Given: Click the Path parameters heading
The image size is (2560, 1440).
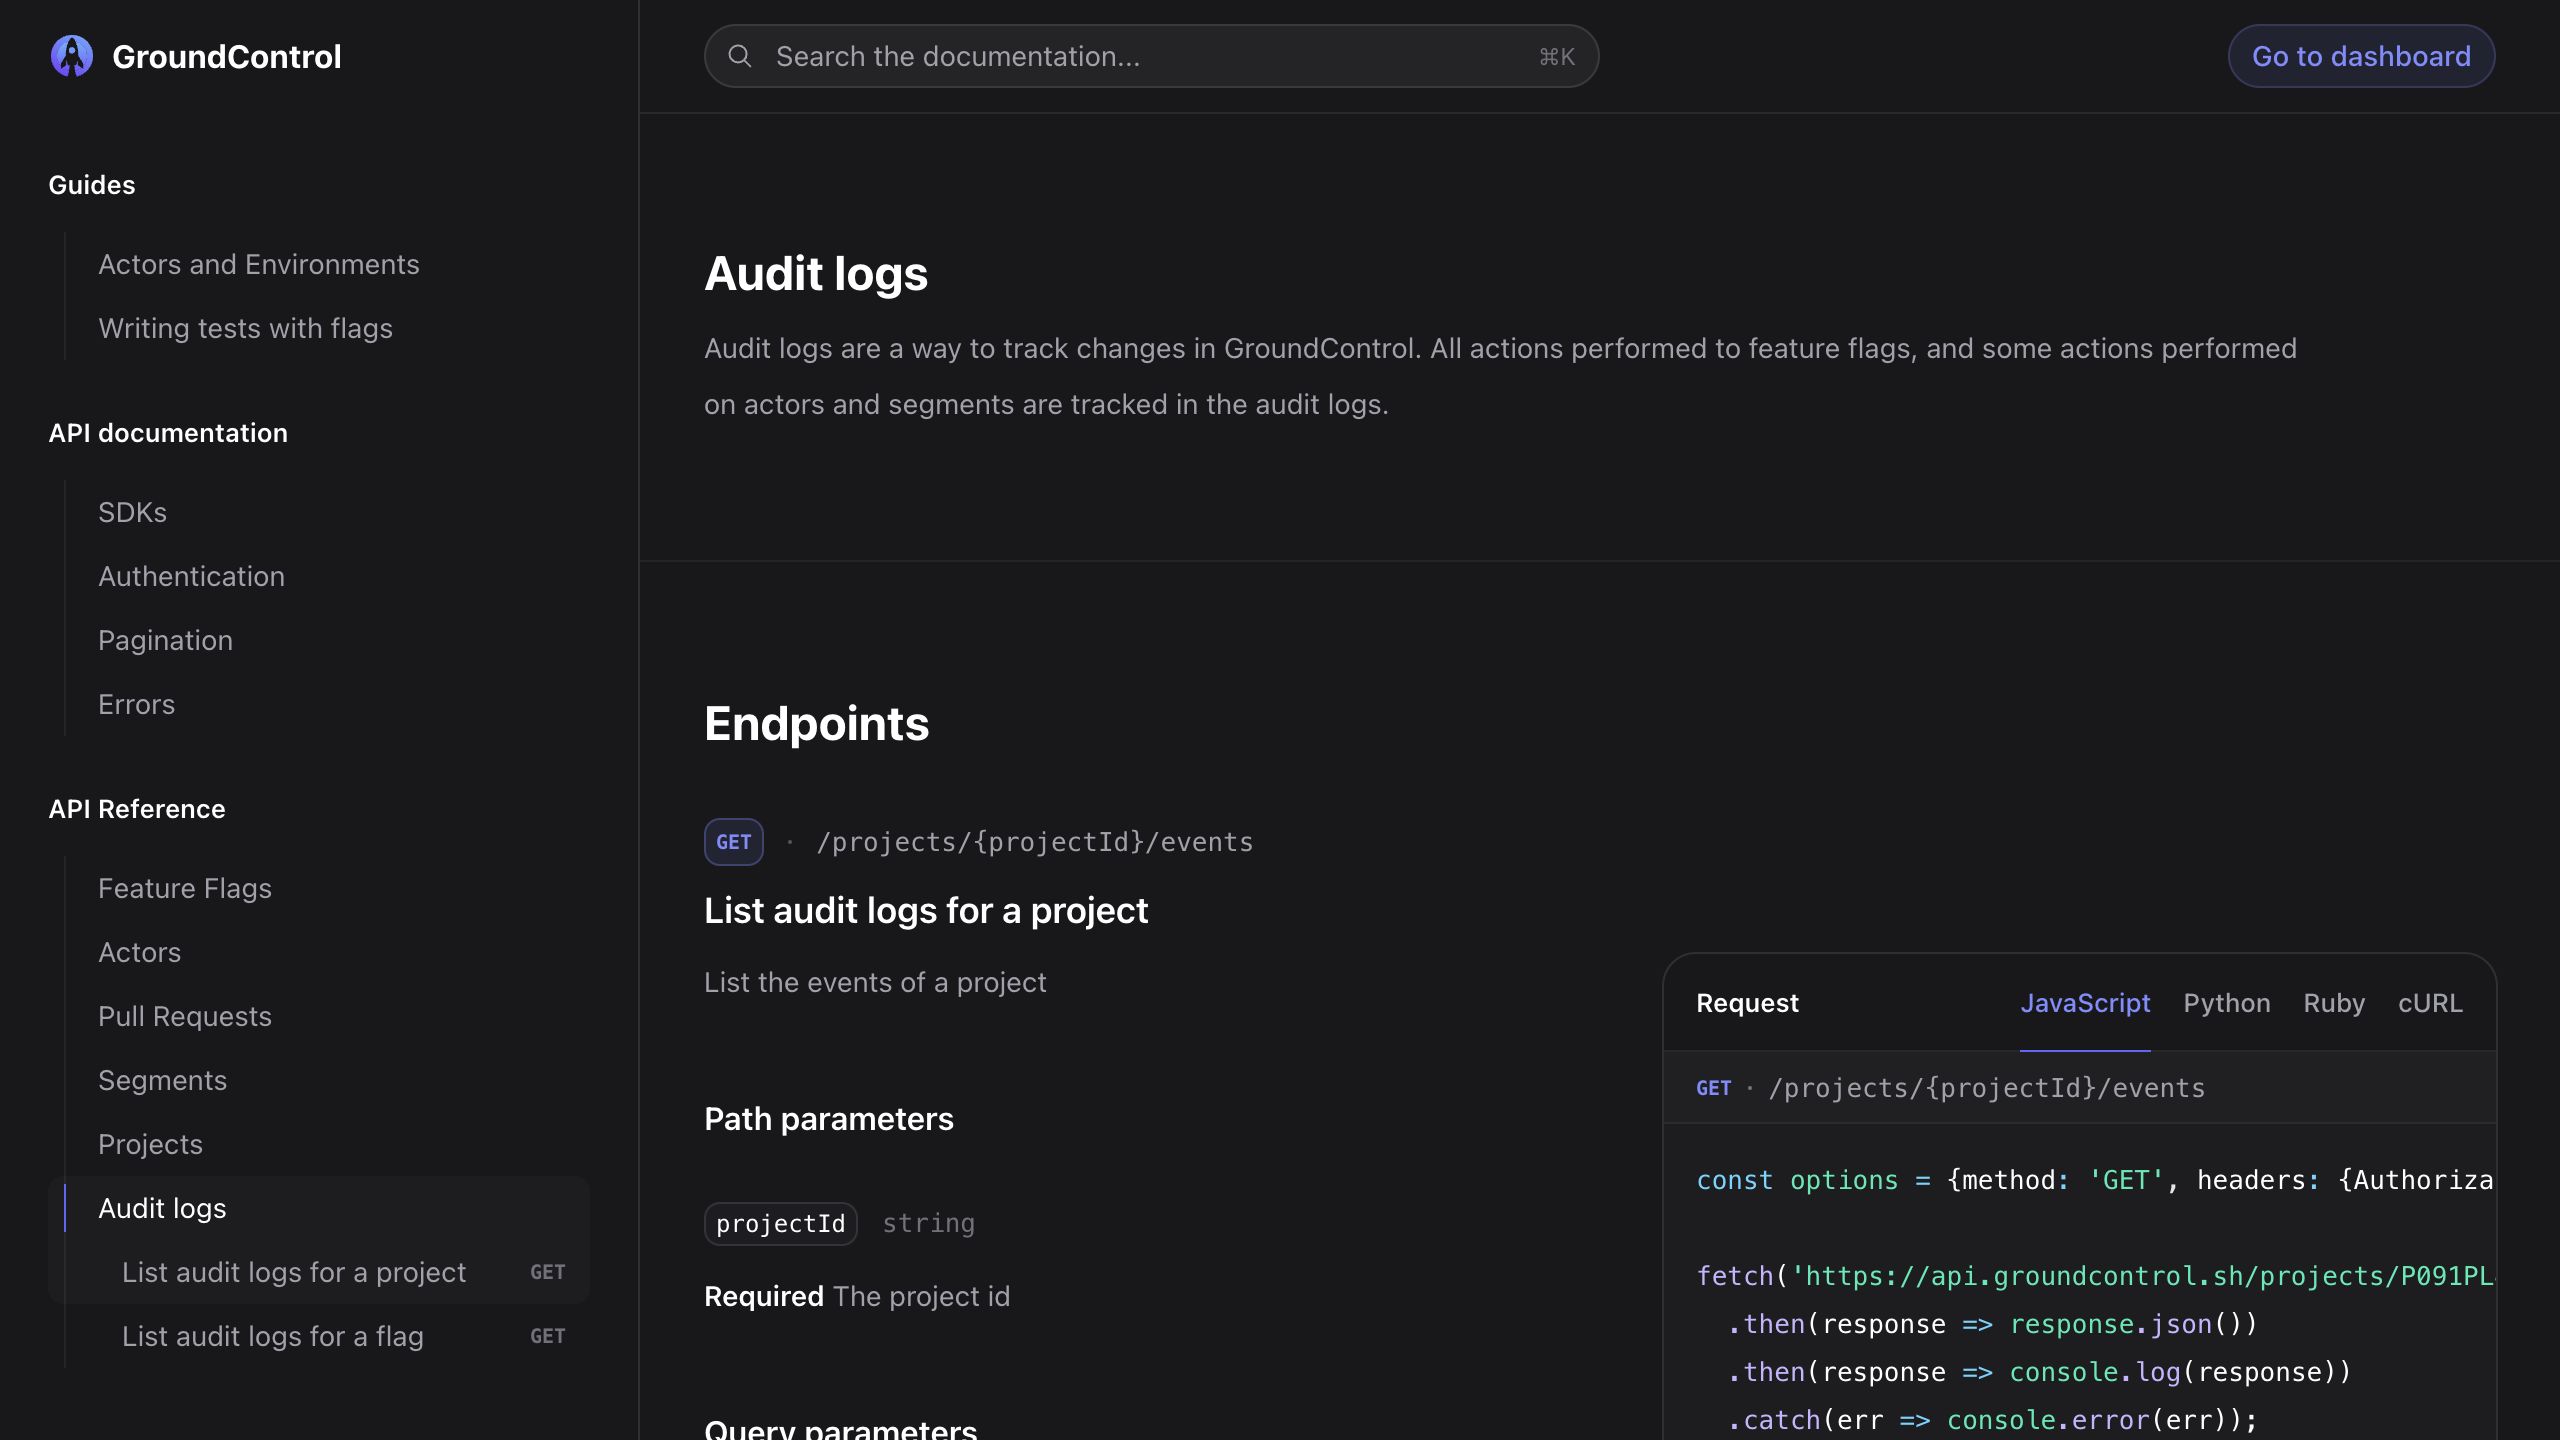Looking at the screenshot, I should tap(829, 1119).
